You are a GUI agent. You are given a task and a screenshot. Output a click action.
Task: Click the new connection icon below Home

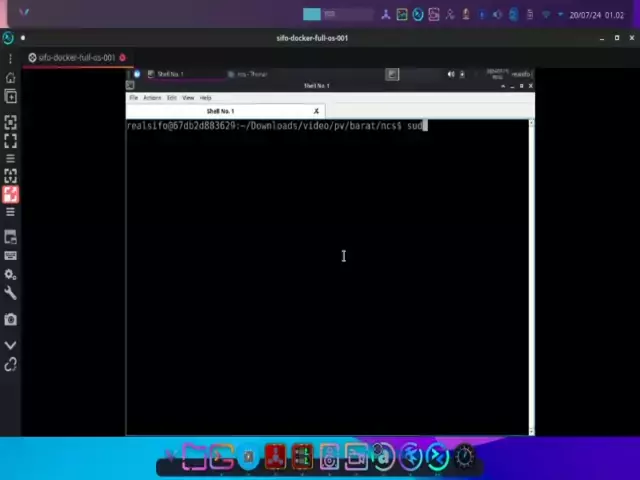point(10,97)
